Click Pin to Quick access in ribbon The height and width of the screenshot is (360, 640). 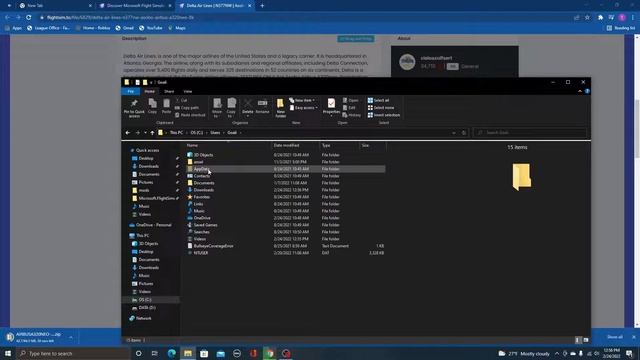[134, 108]
